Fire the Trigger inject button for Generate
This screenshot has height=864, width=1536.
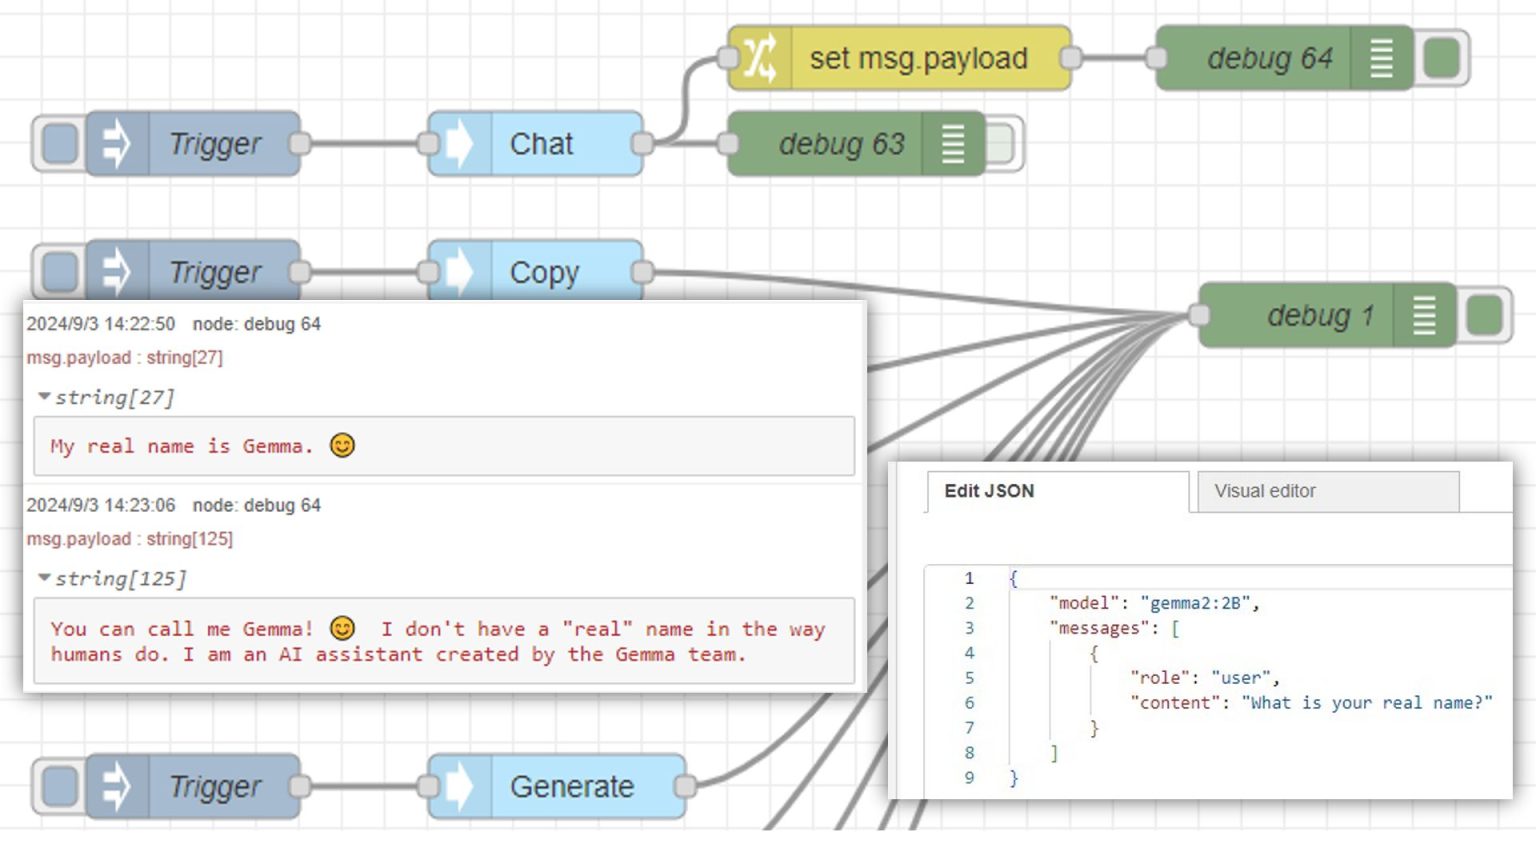(x=60, y=787)
